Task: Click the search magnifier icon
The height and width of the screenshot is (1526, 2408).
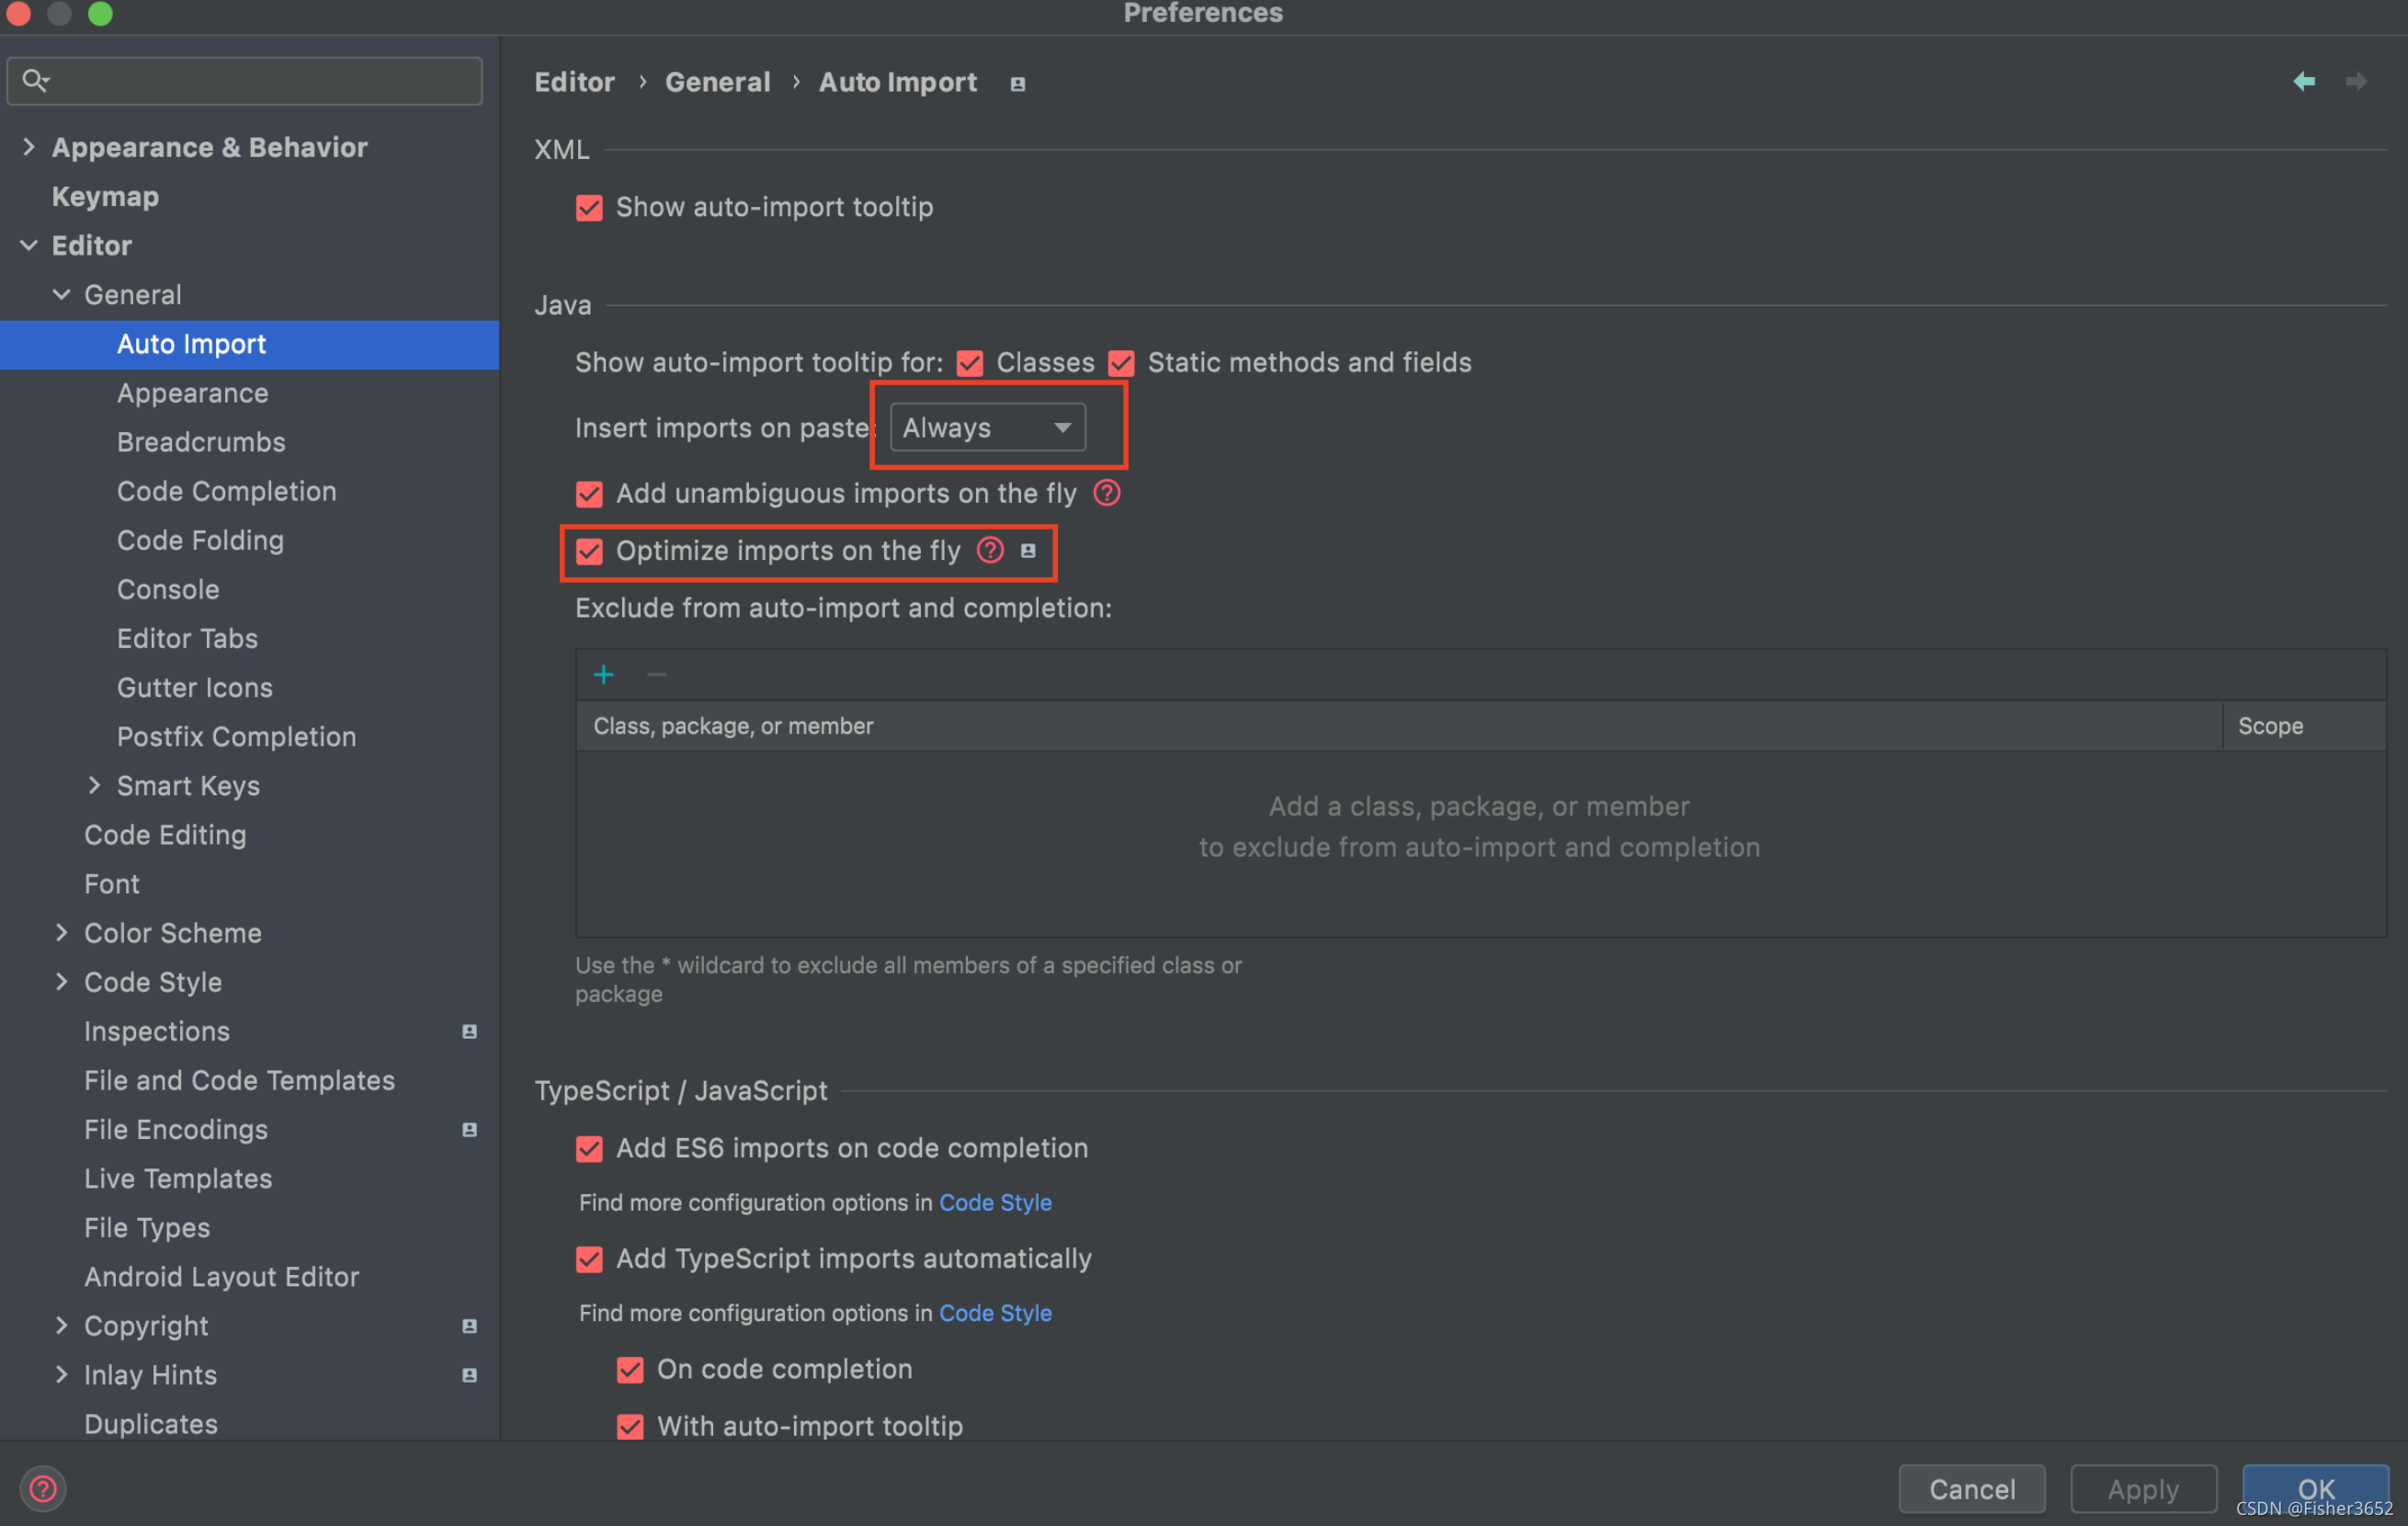Action: pyautogui.click(x=35, y=80)
